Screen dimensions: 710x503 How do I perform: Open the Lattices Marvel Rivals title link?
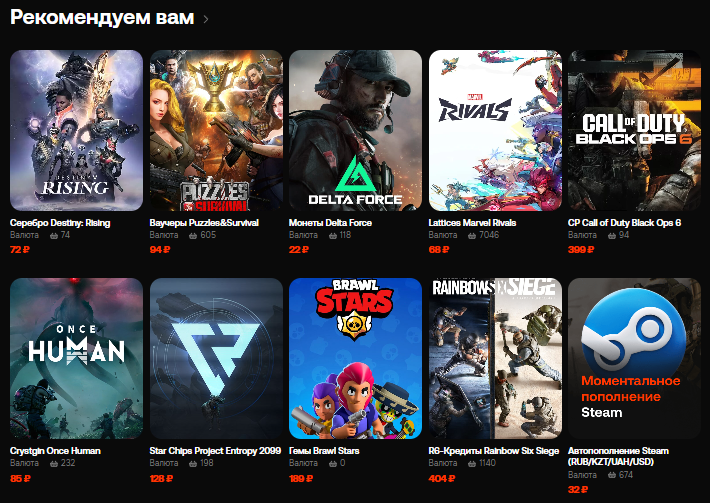pos(472,223)
